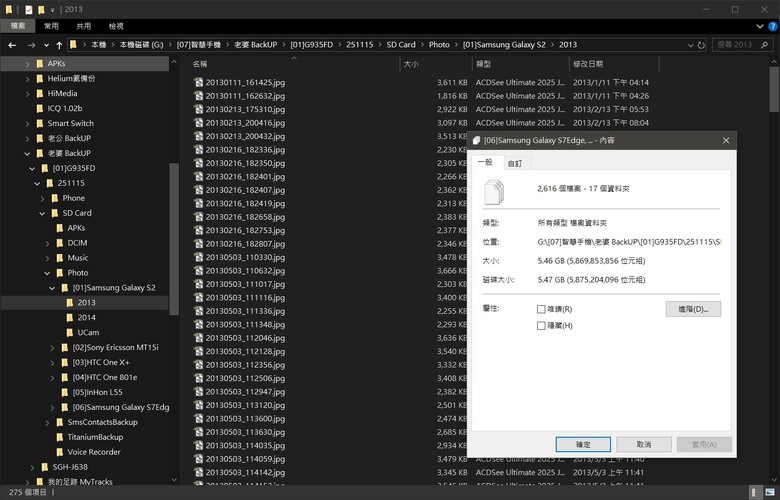The width and height of the screenshot is (780, 500).
Task: Click the TitaniumBackup folder icon
Action: pos(60,437)
